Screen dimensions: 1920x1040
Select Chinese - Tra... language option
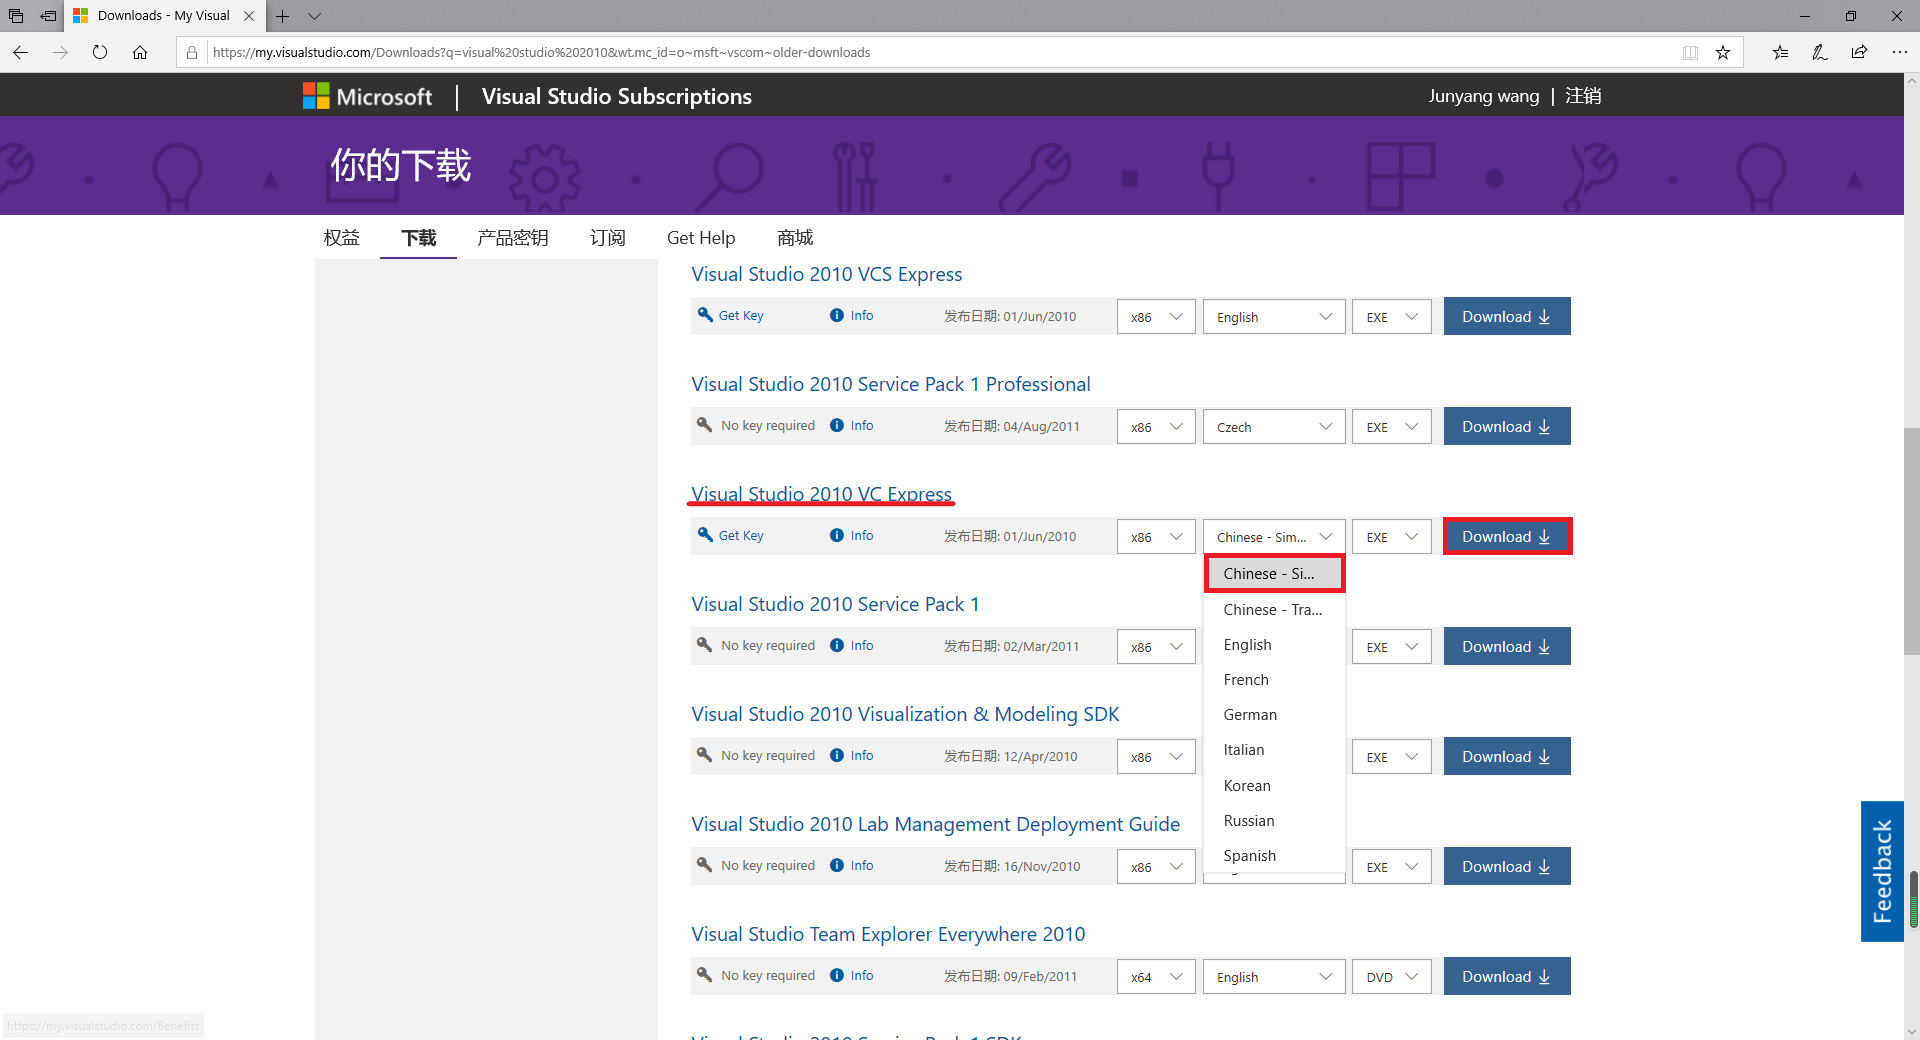(1274, 609)
